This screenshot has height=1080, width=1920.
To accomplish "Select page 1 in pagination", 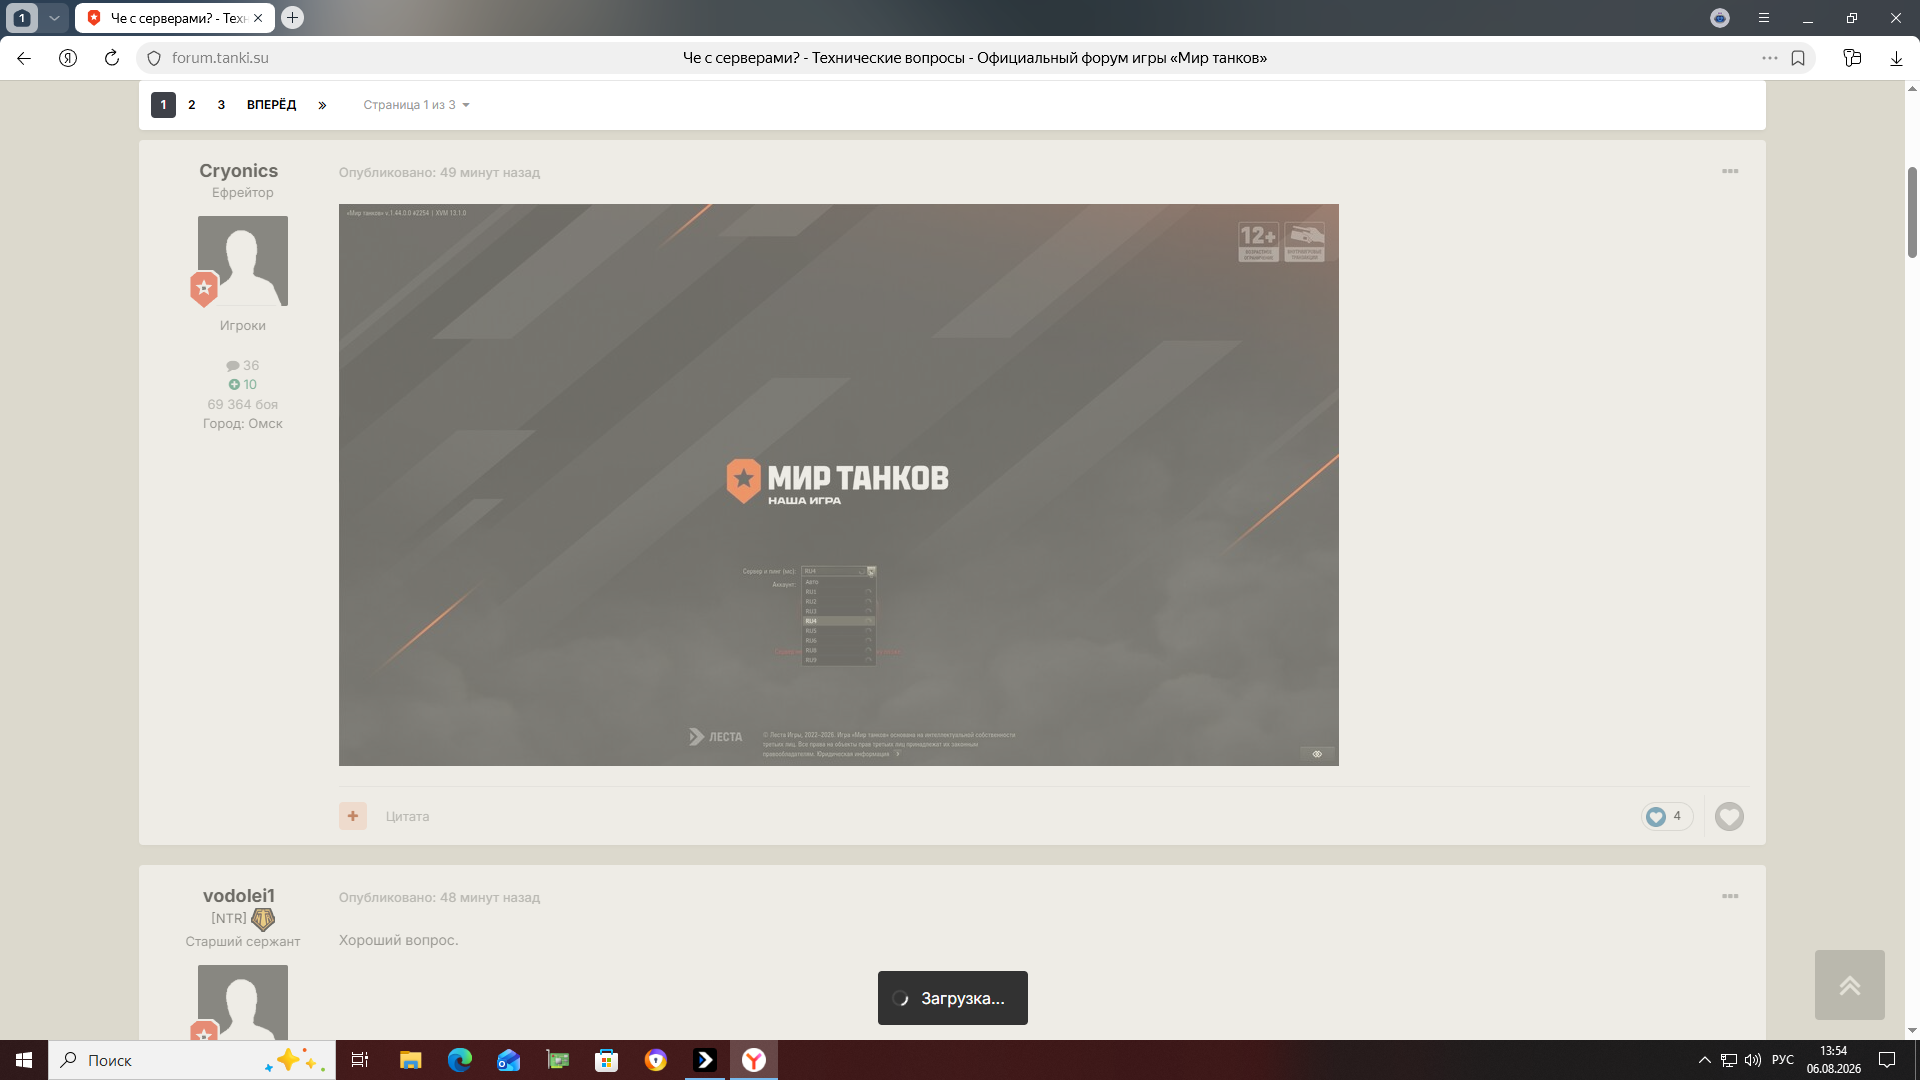I will click(x=163, y=105).
